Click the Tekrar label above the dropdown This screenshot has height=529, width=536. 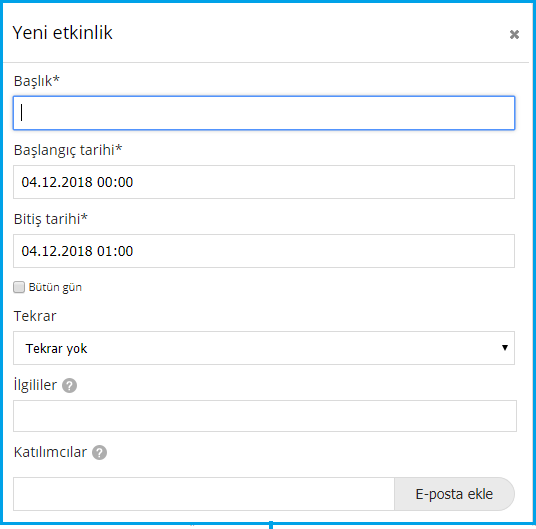(x=35, y=316)
